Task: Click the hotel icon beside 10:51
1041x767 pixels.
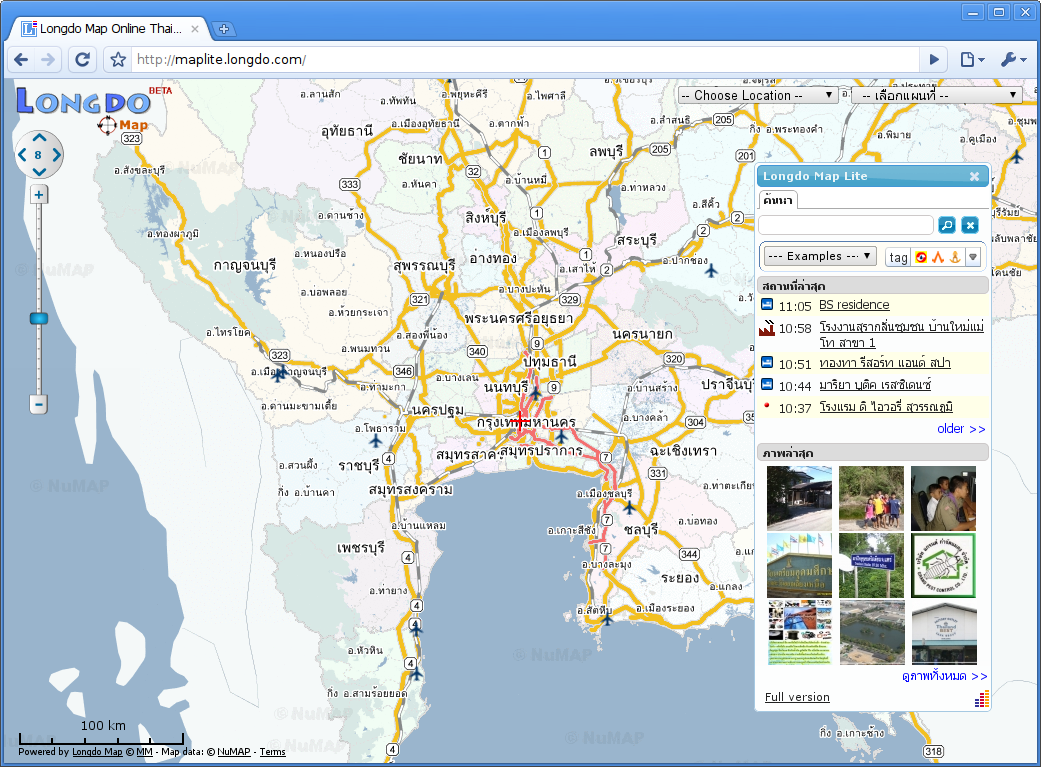Action: (767, 362)
